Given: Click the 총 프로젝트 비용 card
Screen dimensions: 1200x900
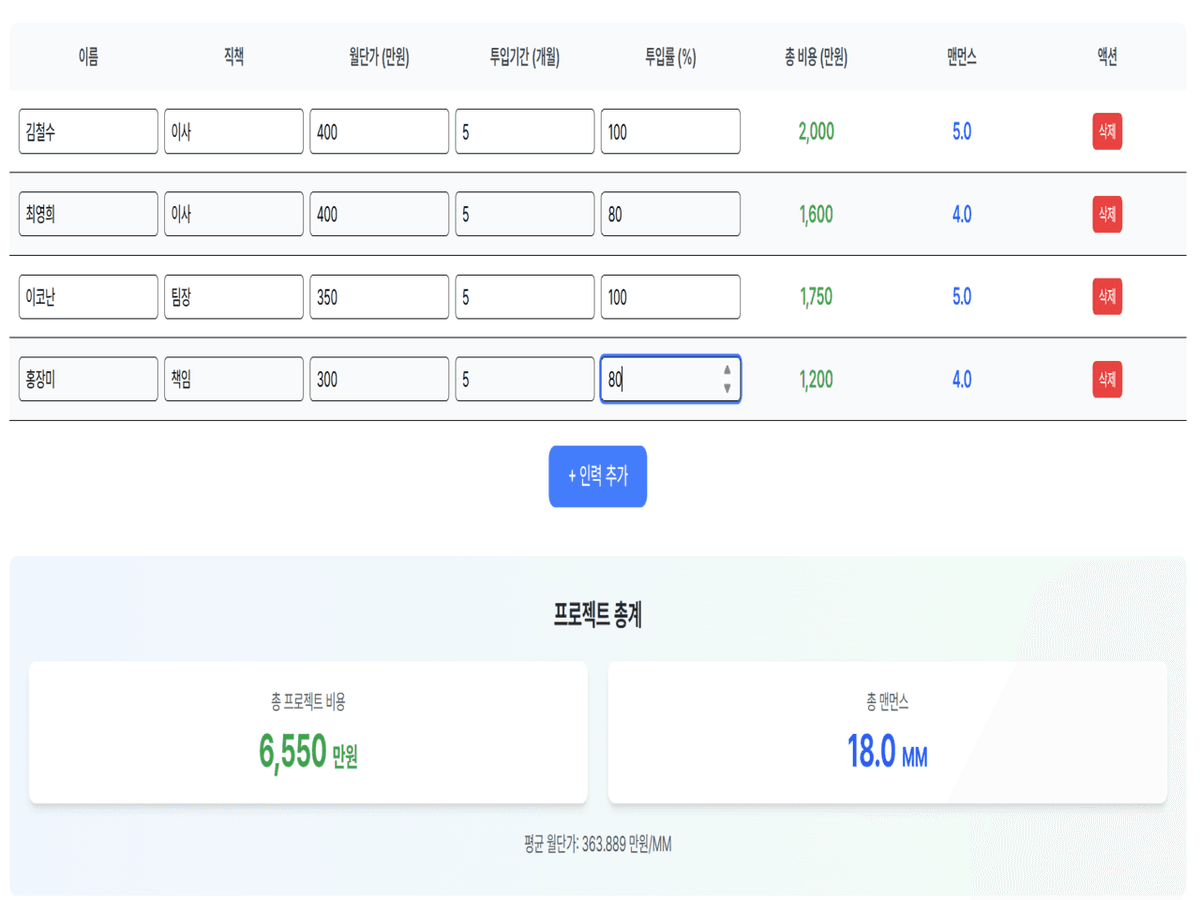Looking at the screenshot, I should pos(308,732).
